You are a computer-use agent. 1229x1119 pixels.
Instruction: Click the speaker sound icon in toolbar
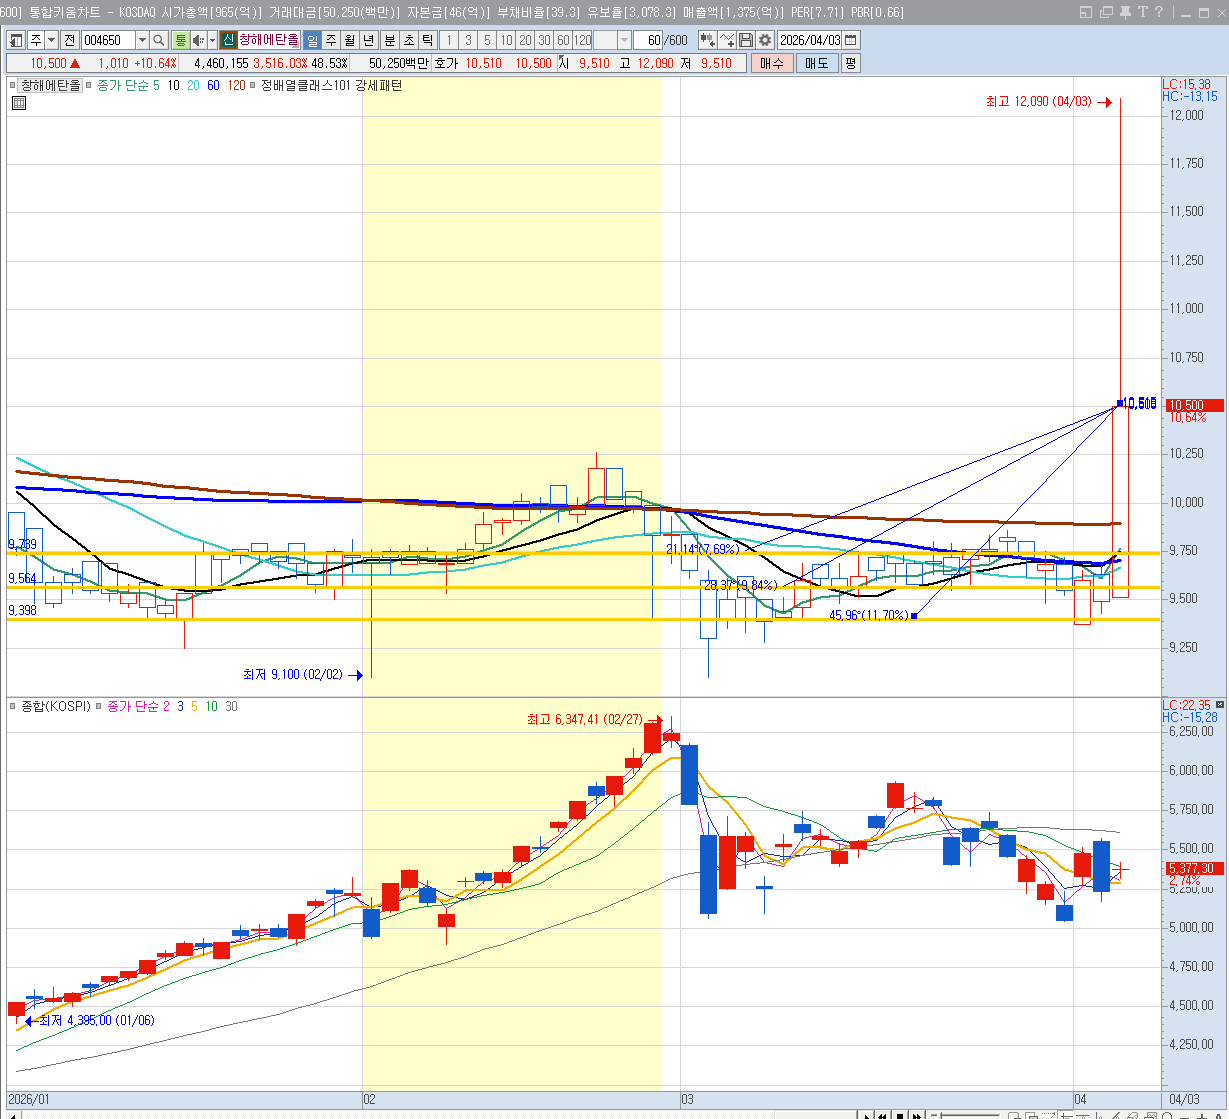pyautogui.click(x=198, y=40)
